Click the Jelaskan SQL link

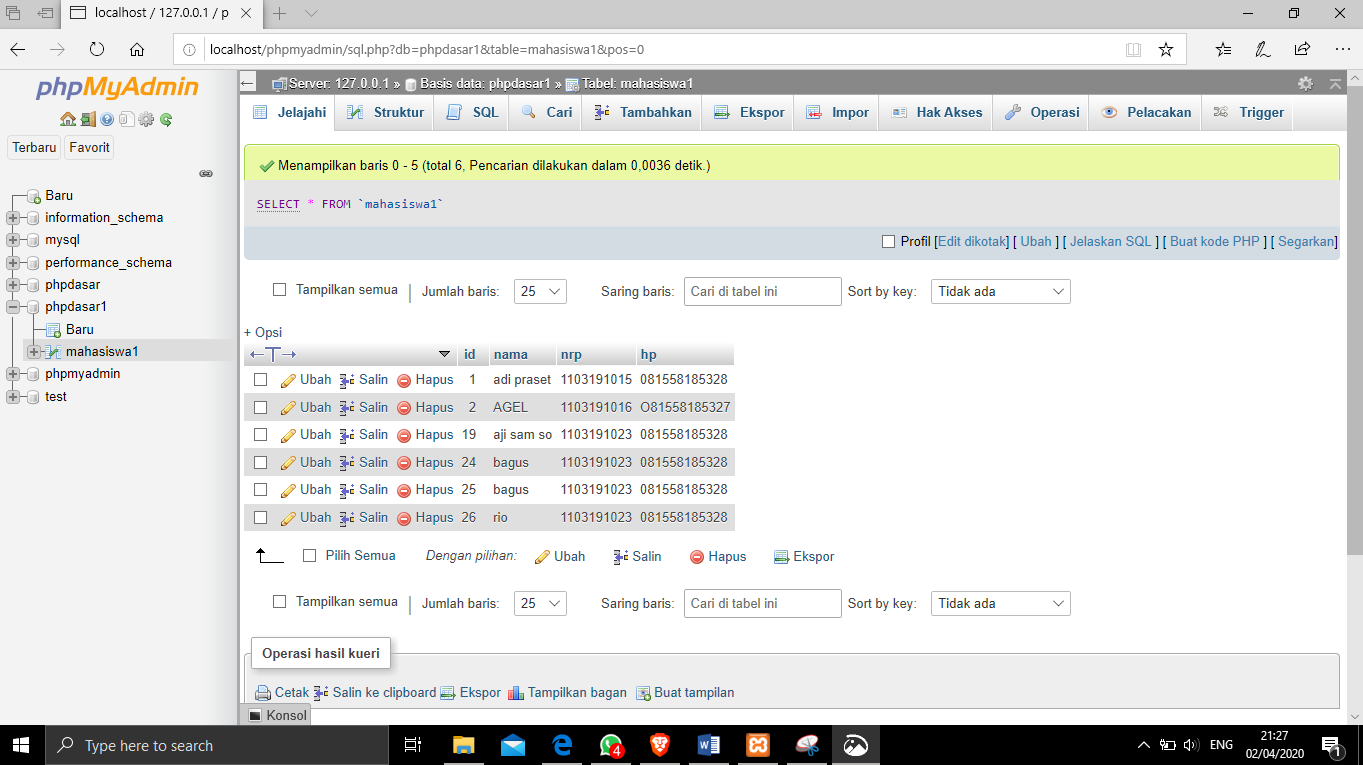coord(1110,242)
